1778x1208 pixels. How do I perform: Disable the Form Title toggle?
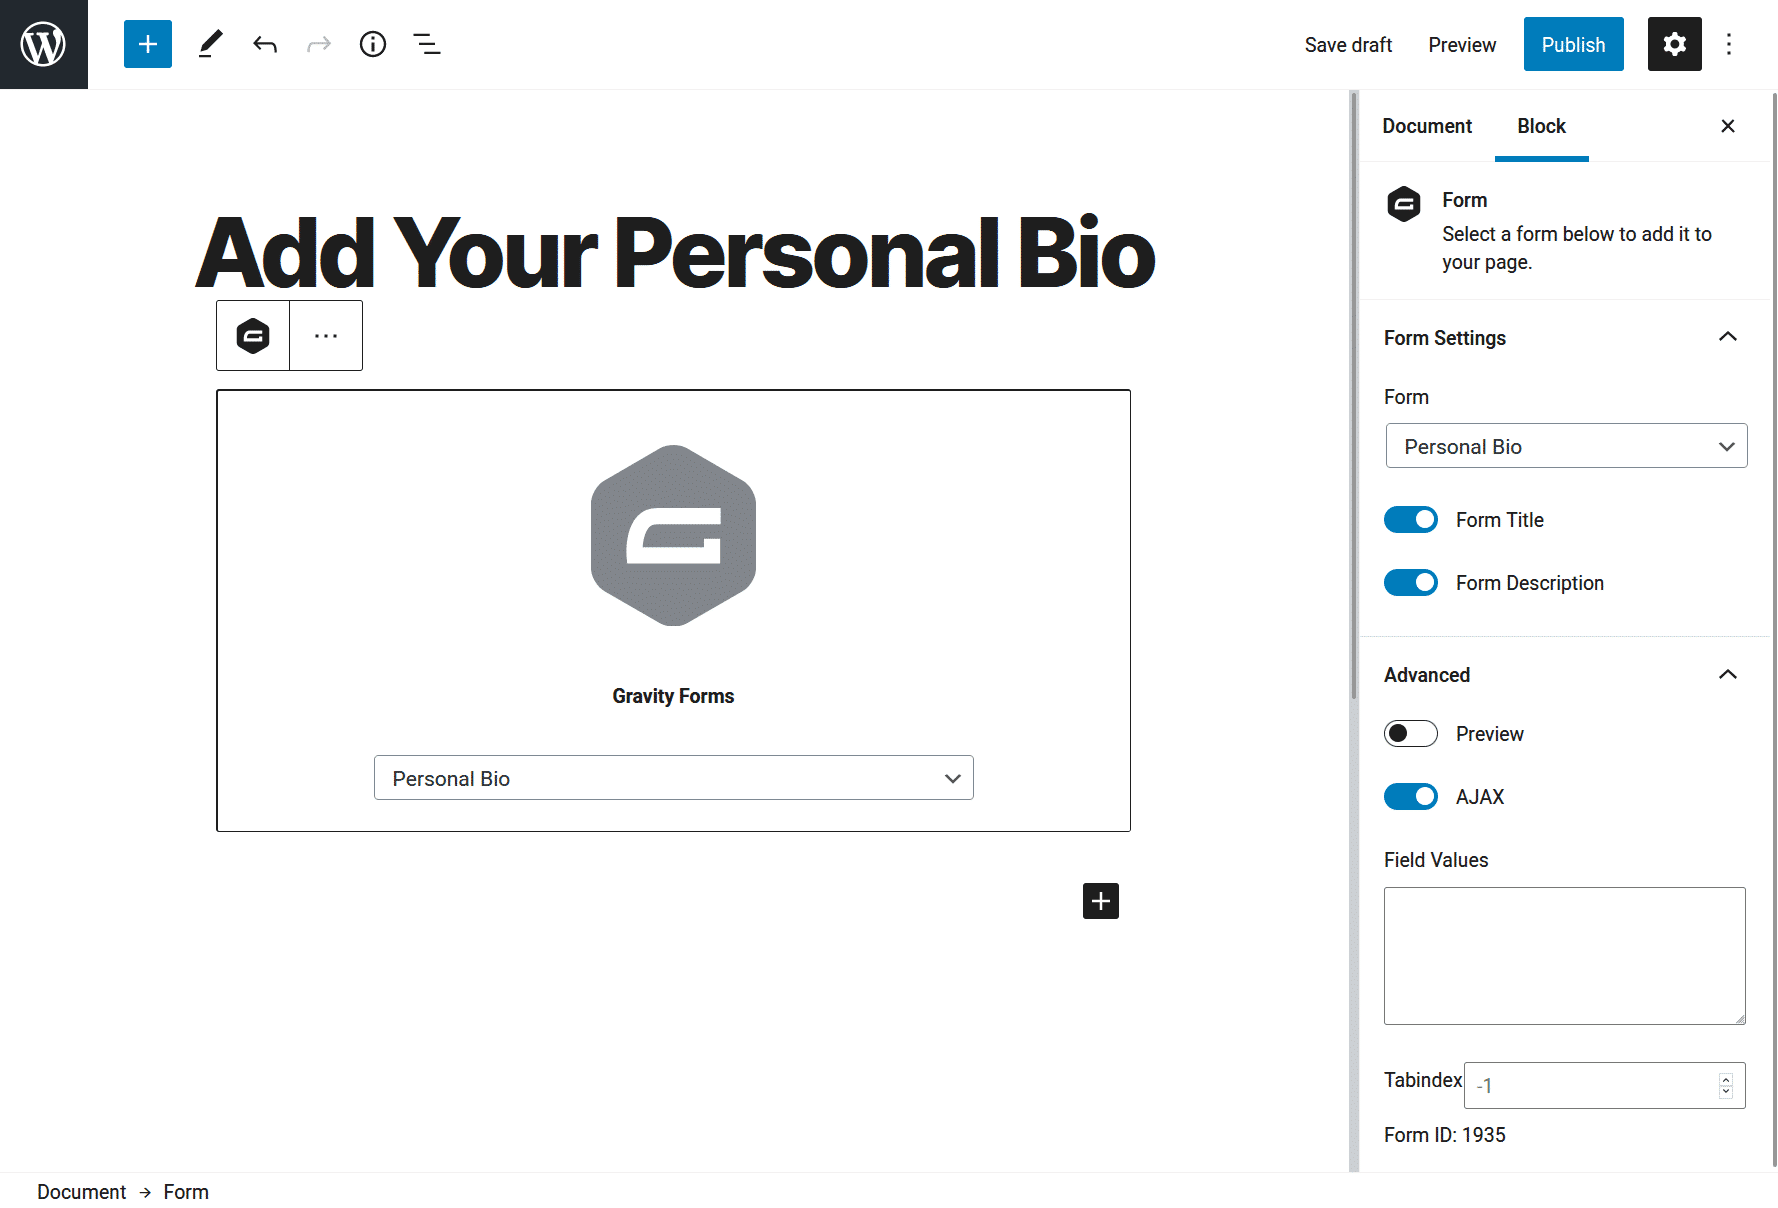[x=1410, y=520]
